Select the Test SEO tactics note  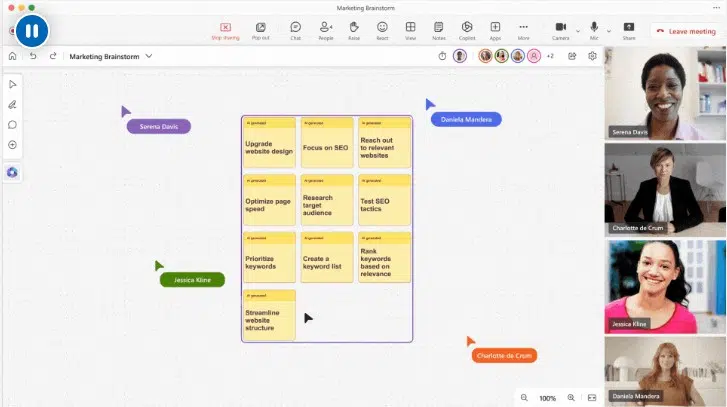click(x=384, y=200)
